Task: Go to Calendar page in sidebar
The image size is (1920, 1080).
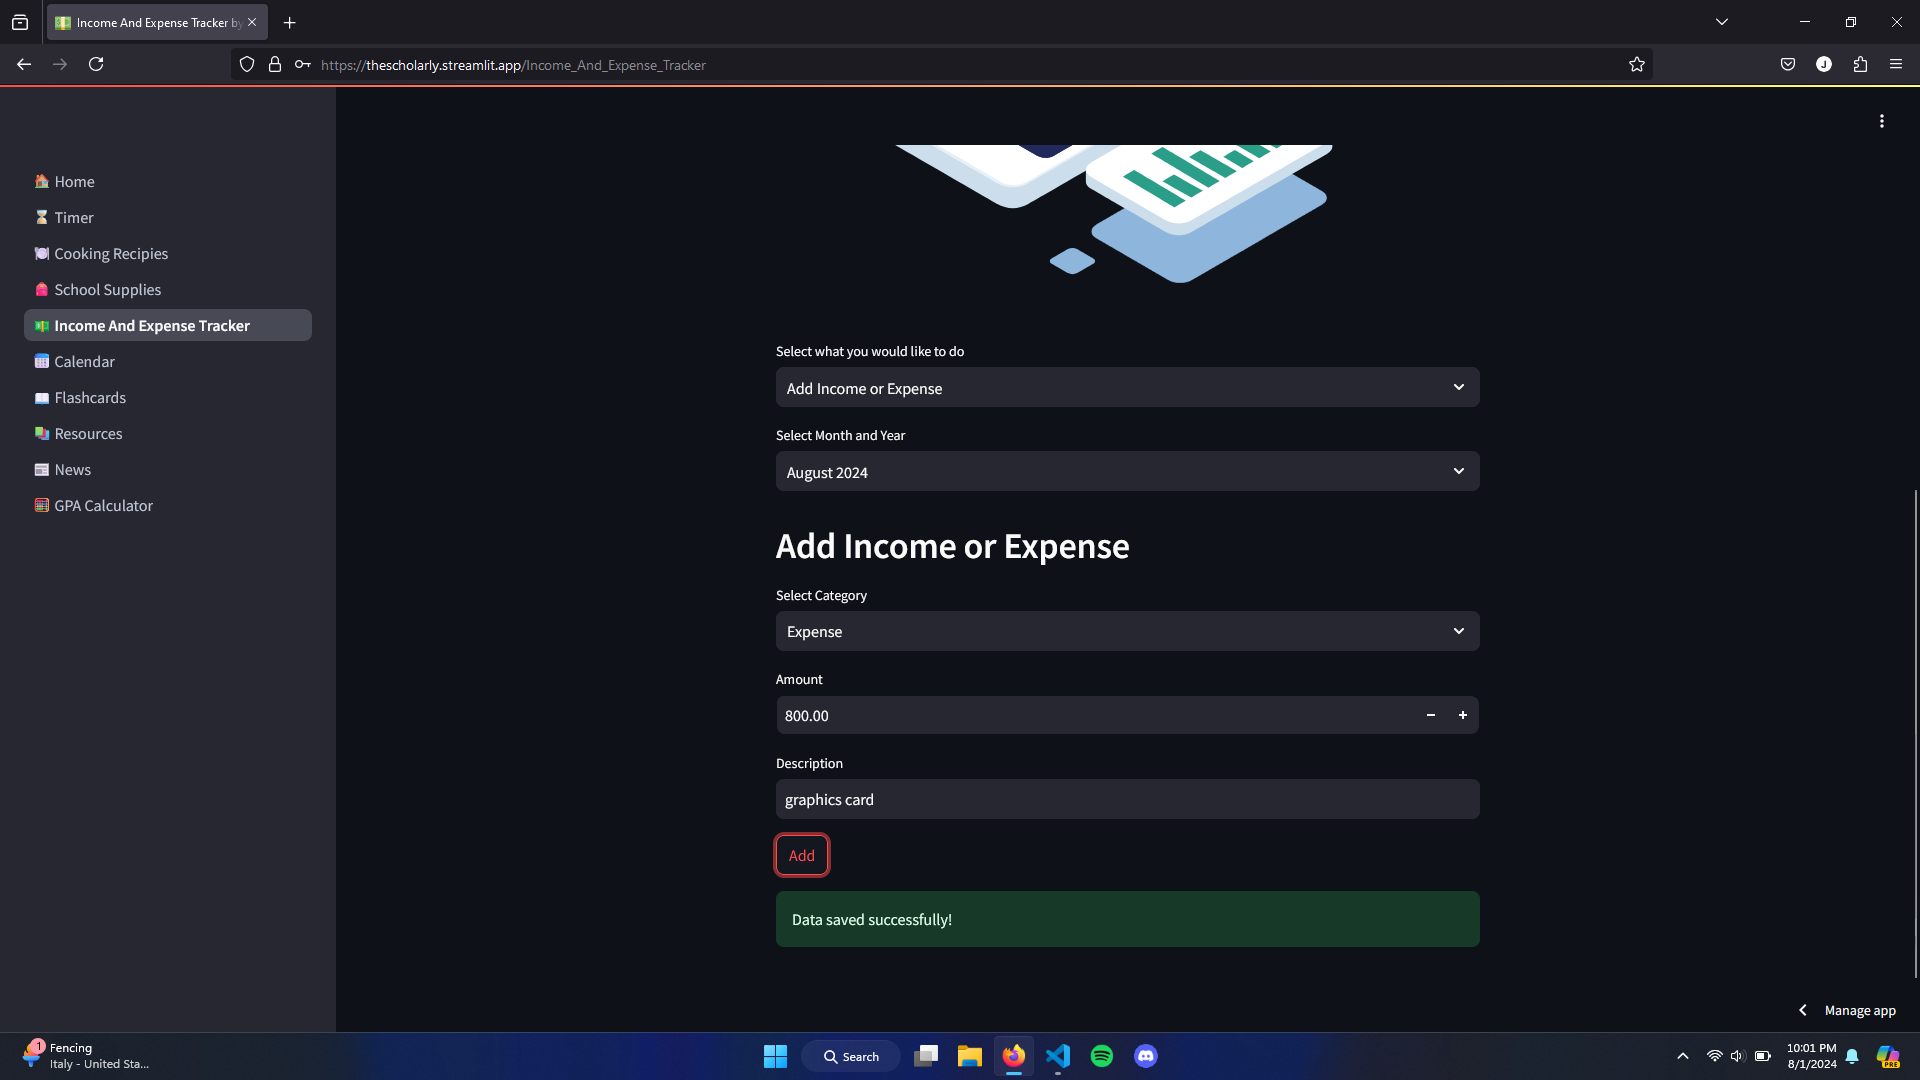Action: (x=84, y=362)
